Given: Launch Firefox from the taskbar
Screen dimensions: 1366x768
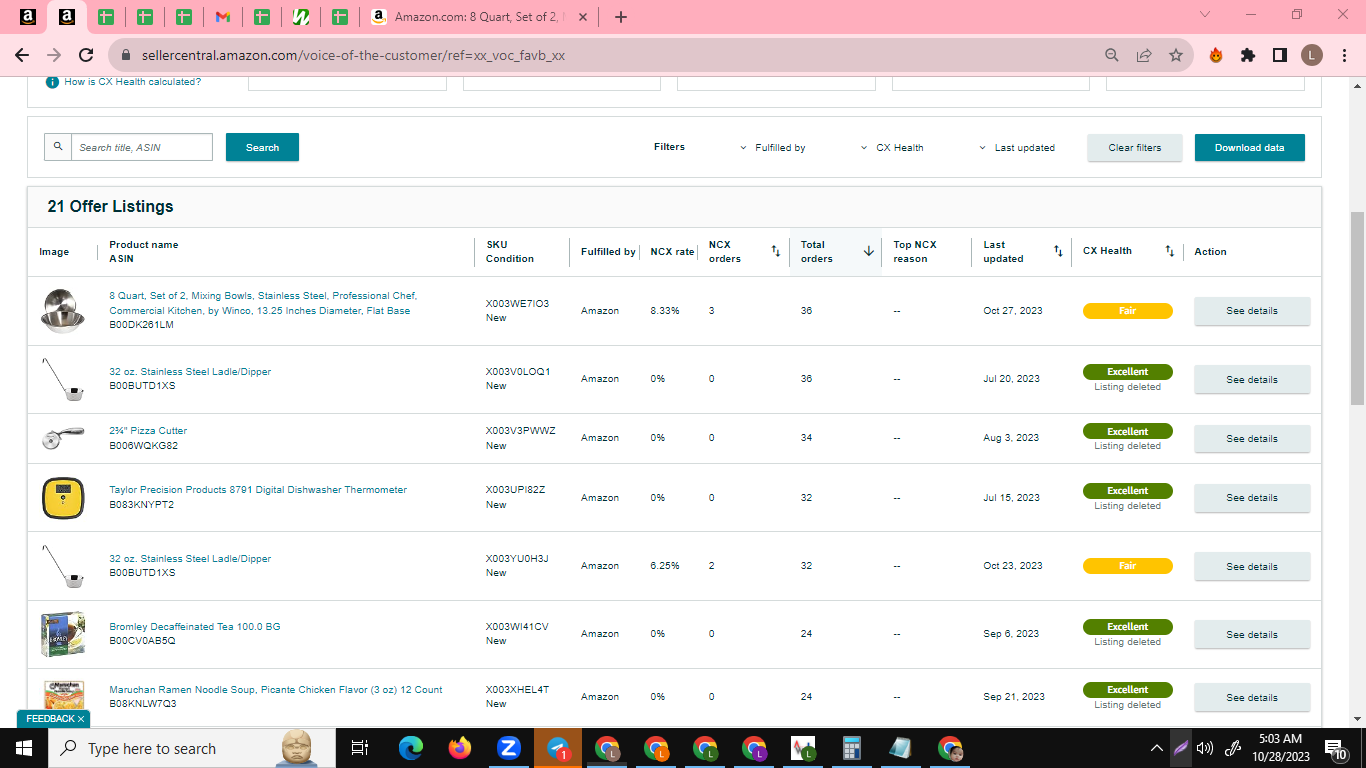Looking at the screenshot, I should pyautogui.click(x=460, y=748).
